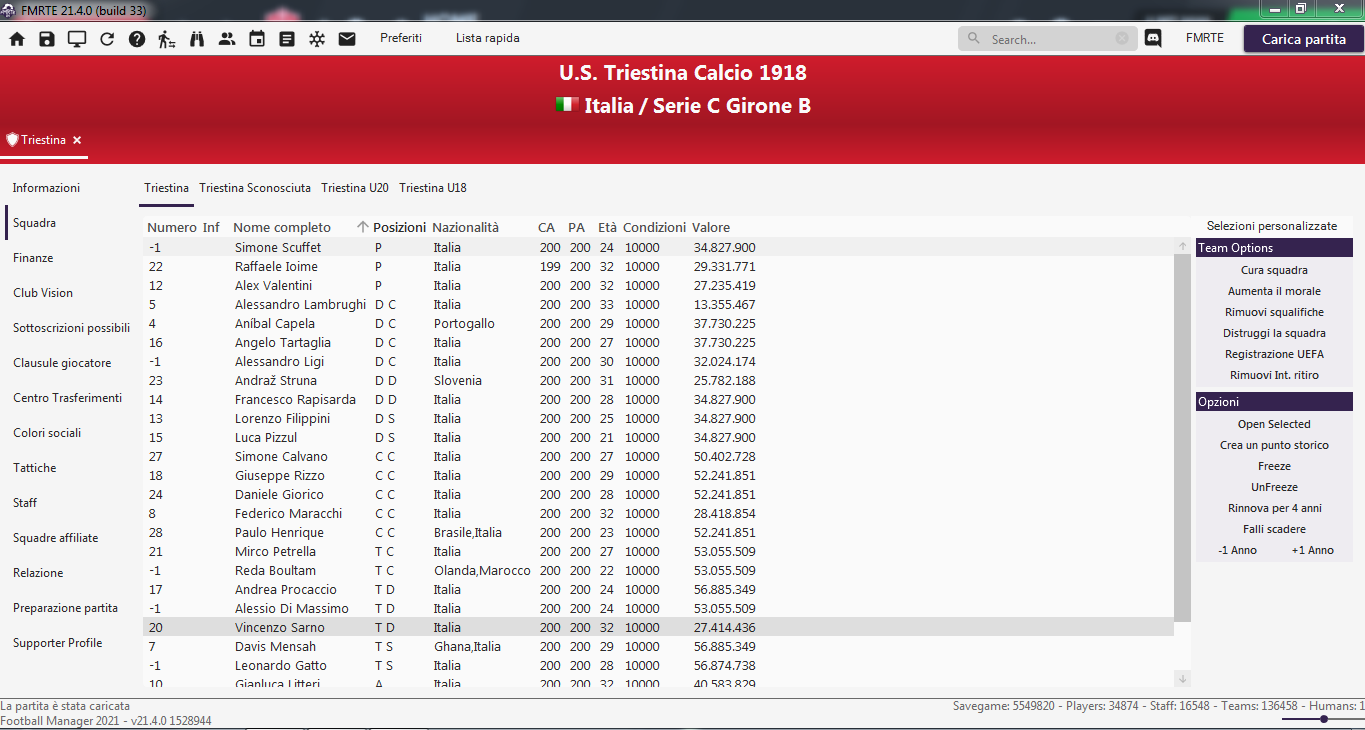This screenshot has width=1365, height=730.
Task: Click the snowflake freezer icon
Action: (x=317, y=39)
